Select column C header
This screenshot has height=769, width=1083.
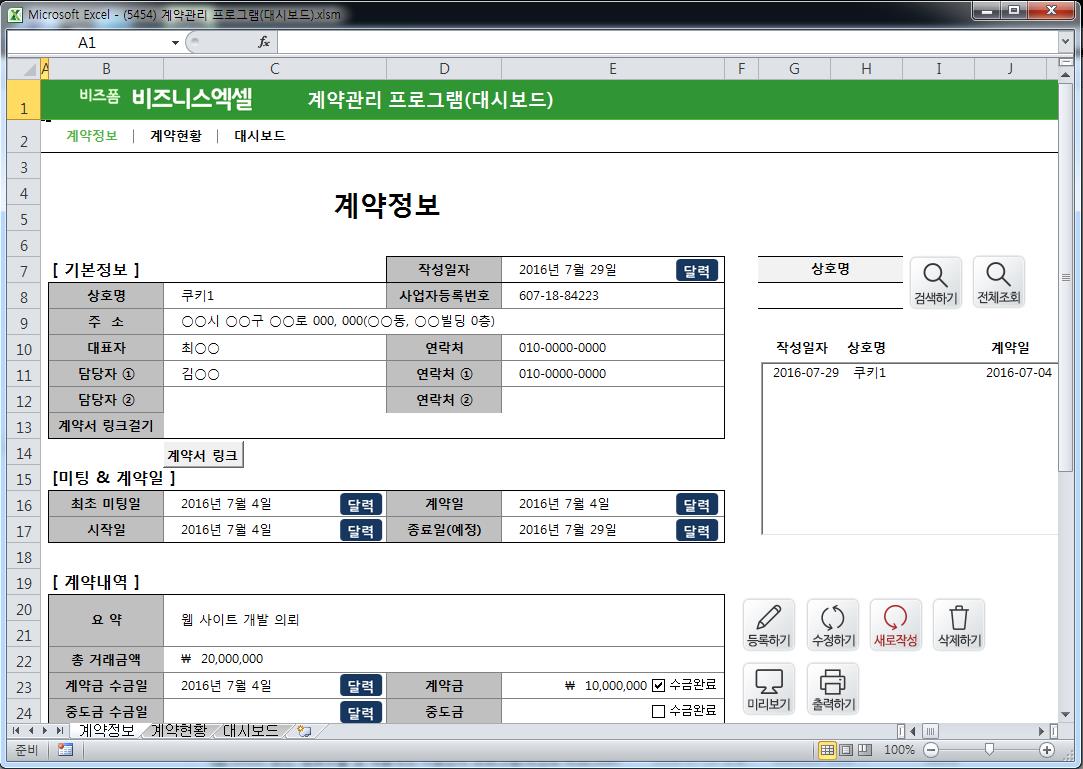(275, 68)
